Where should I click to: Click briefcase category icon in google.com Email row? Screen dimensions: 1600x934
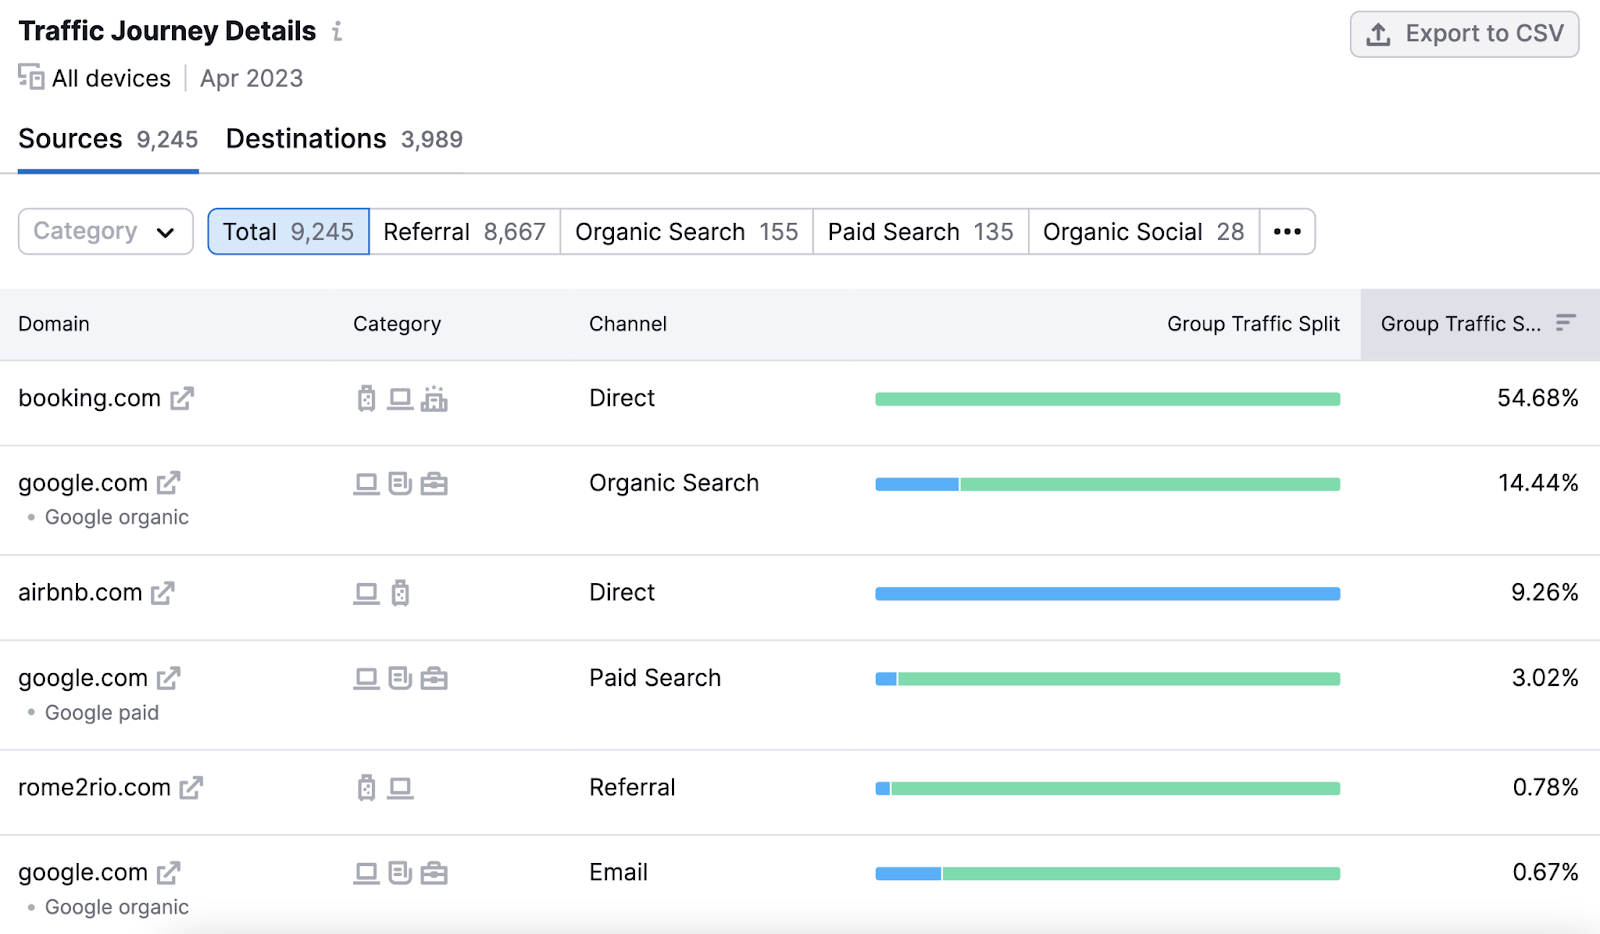(x=434, y=873)
